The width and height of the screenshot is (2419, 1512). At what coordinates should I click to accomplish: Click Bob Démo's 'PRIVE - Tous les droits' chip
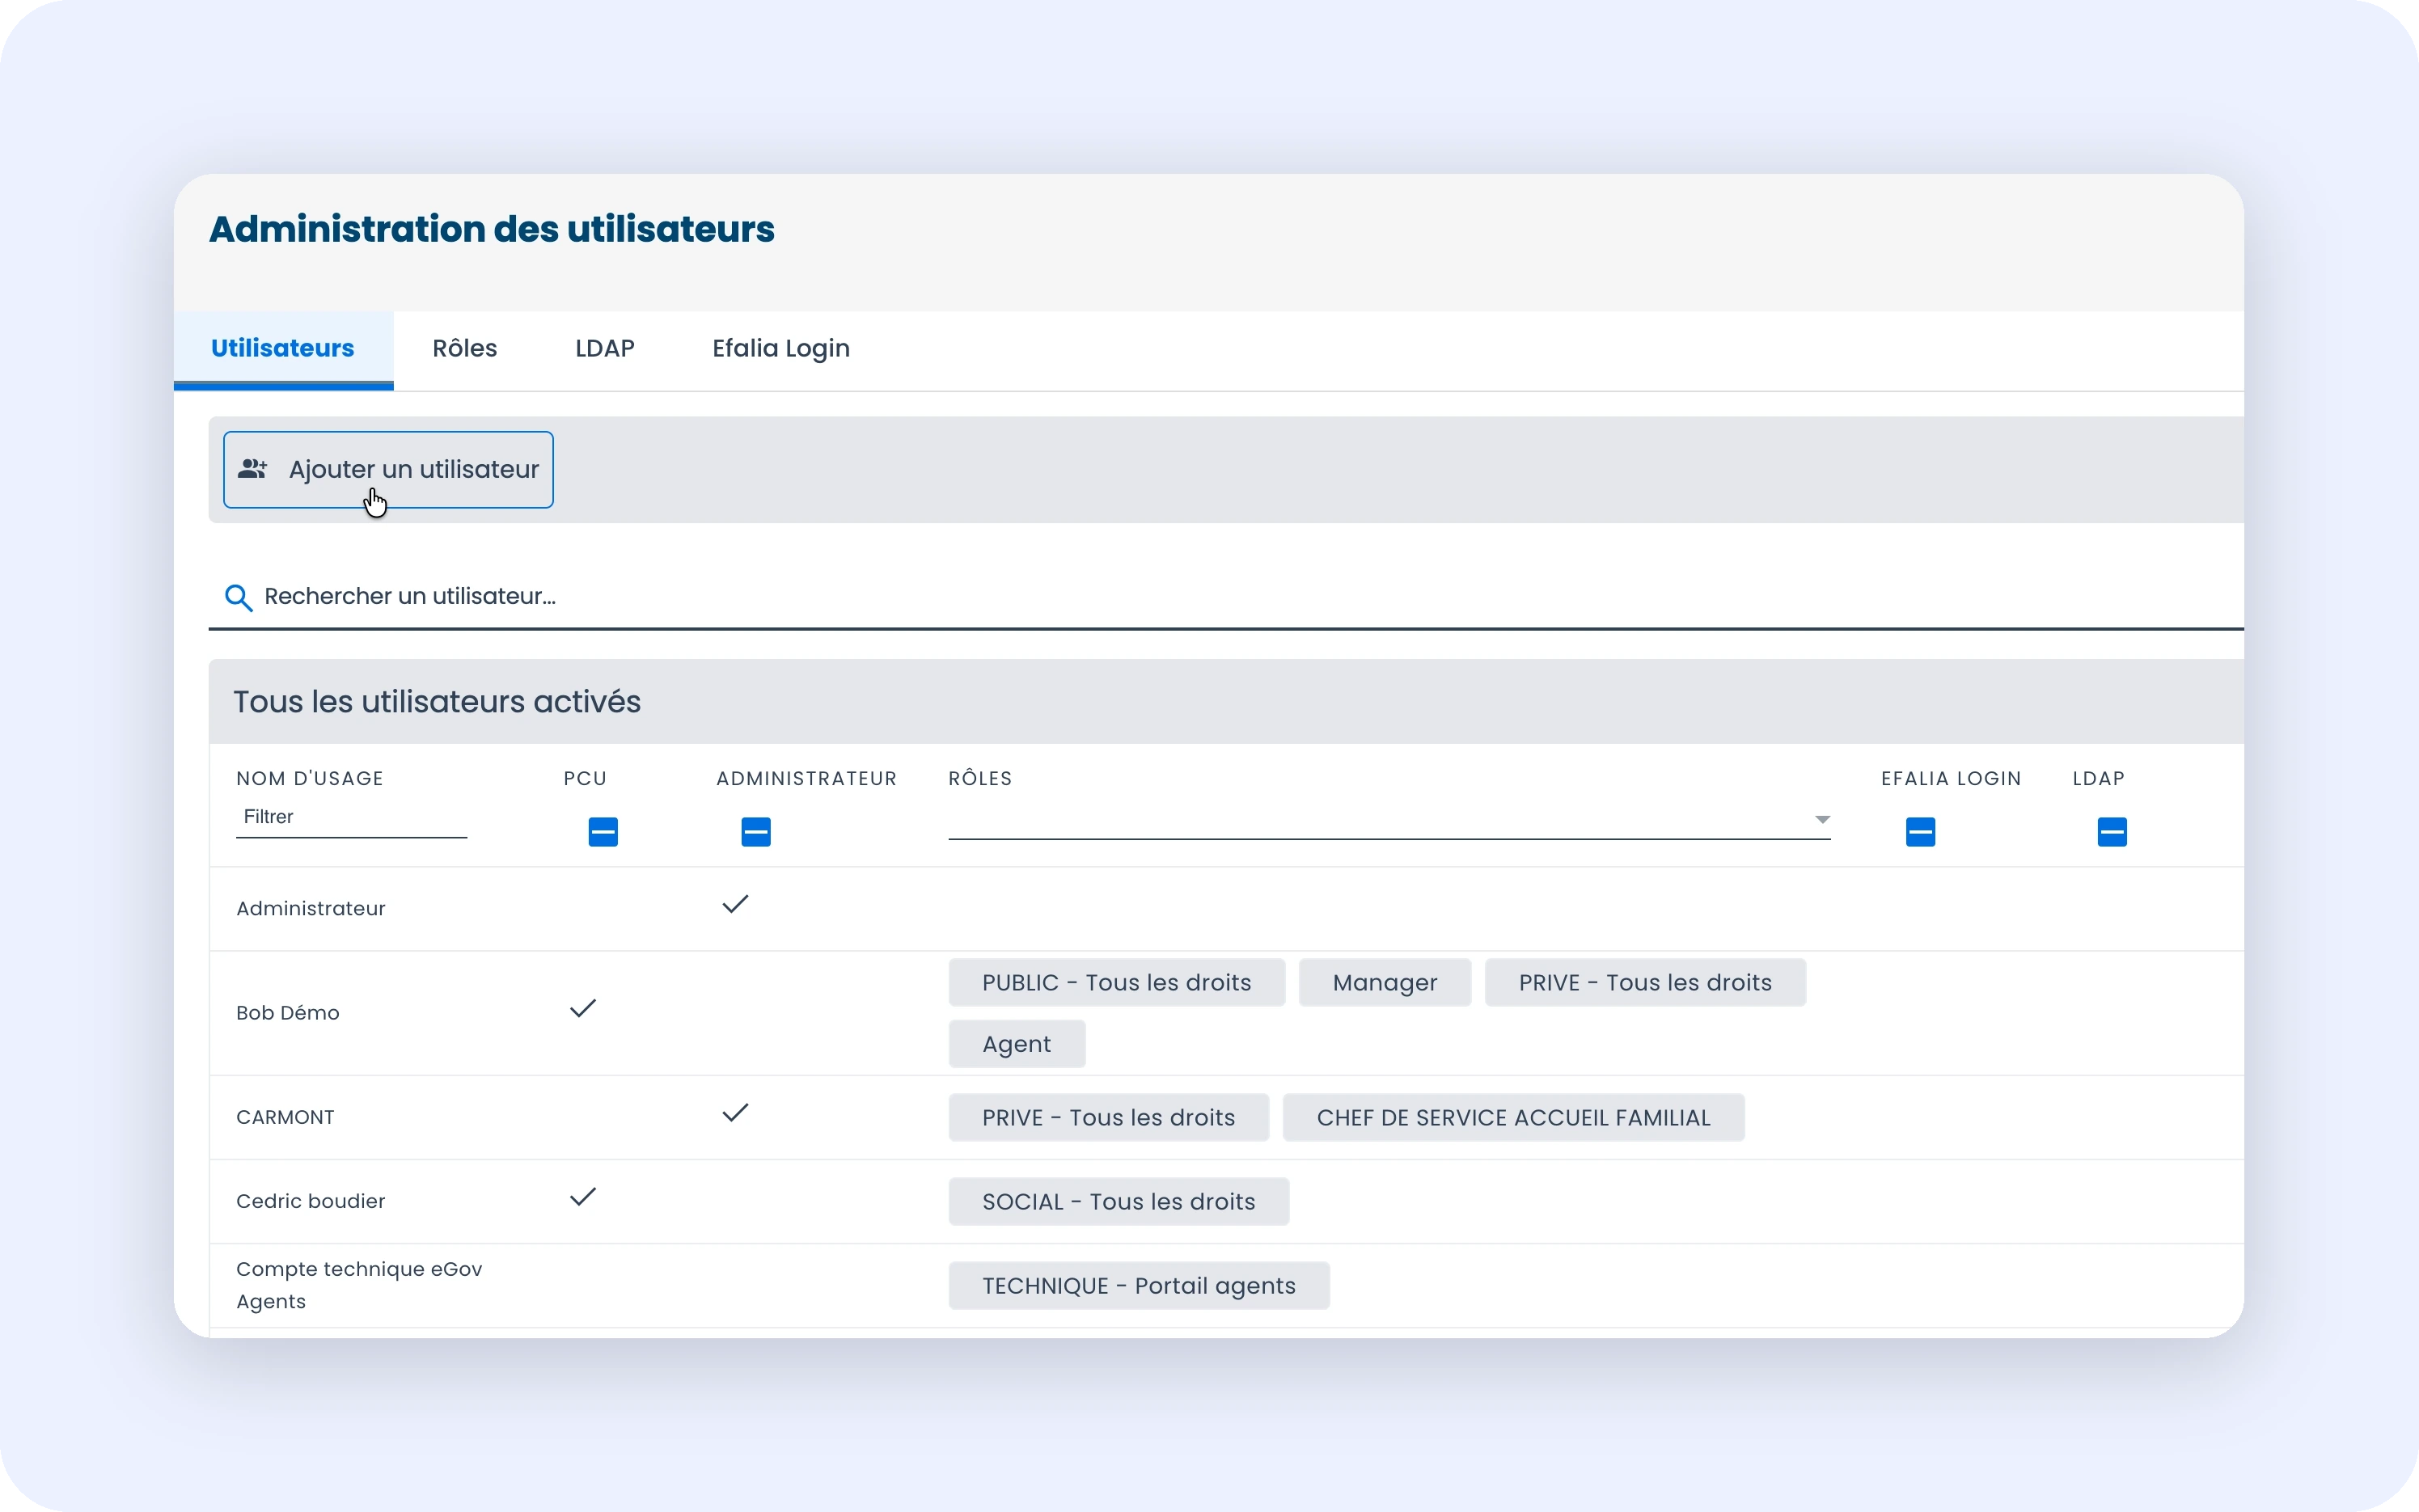click(1645, 983)
